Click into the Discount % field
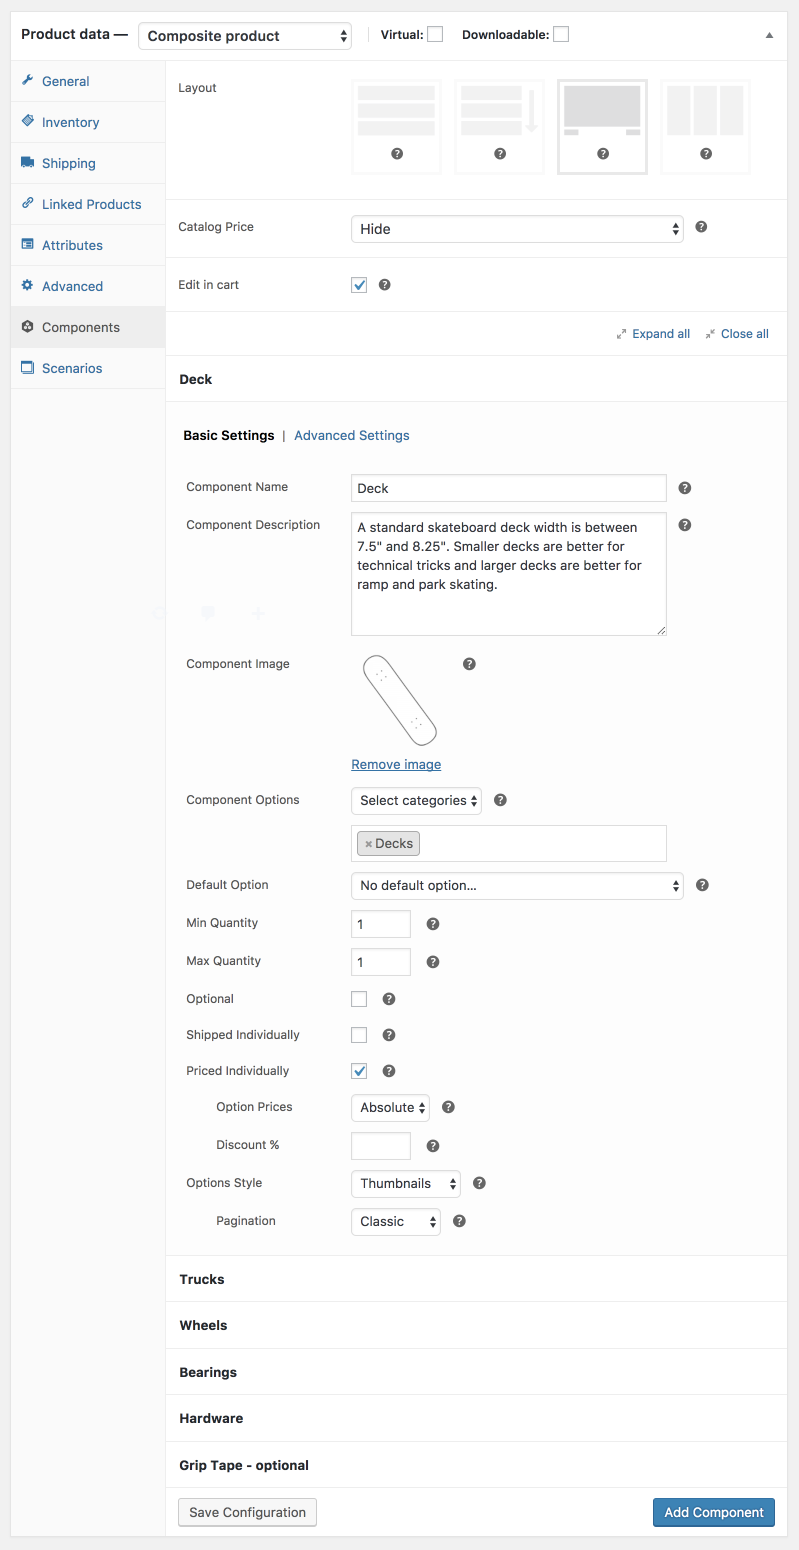This screenshot has width=799, height=1550. click(x=381, y=1146)
